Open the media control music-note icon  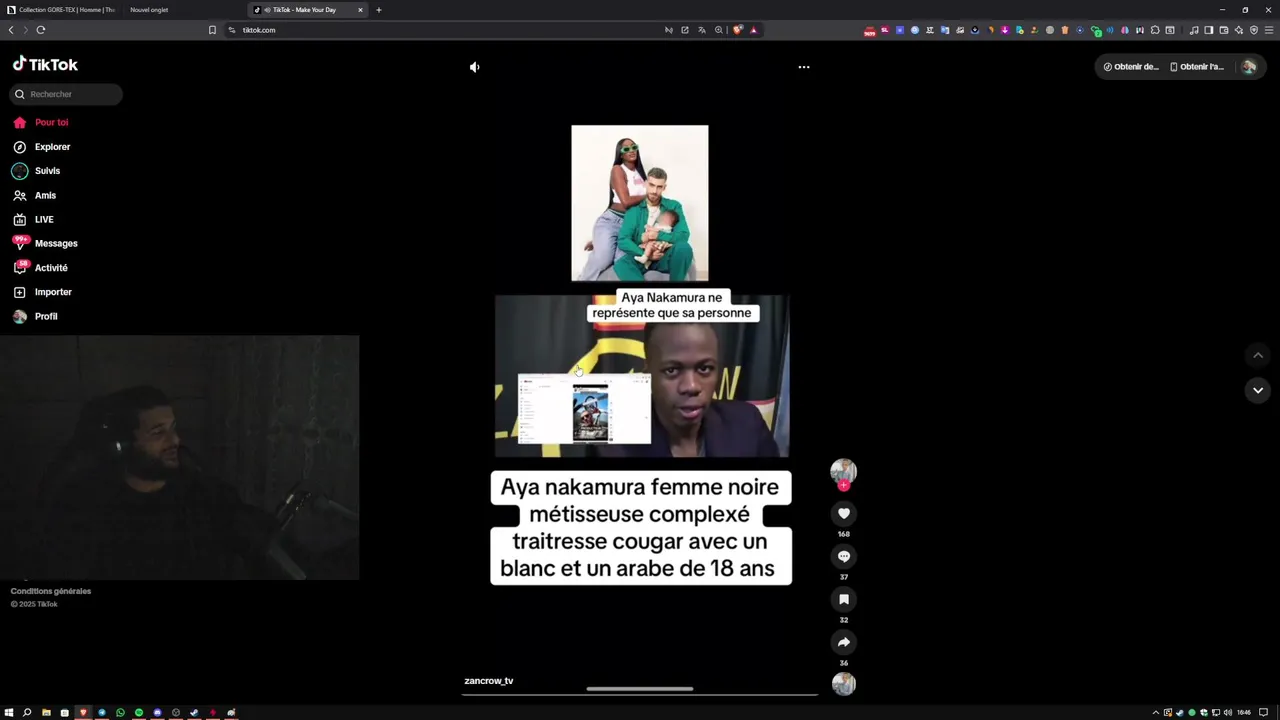1194,30
